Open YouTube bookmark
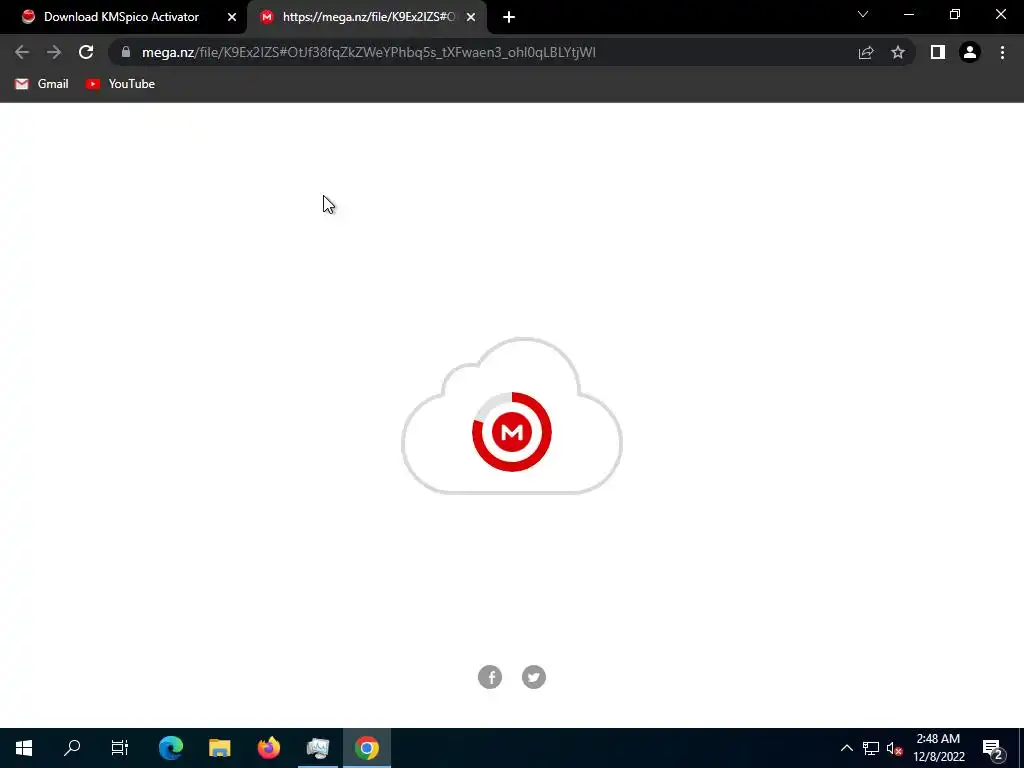Image resolution: width=1024 pixels, height=768 pixels. pos(121,84)
